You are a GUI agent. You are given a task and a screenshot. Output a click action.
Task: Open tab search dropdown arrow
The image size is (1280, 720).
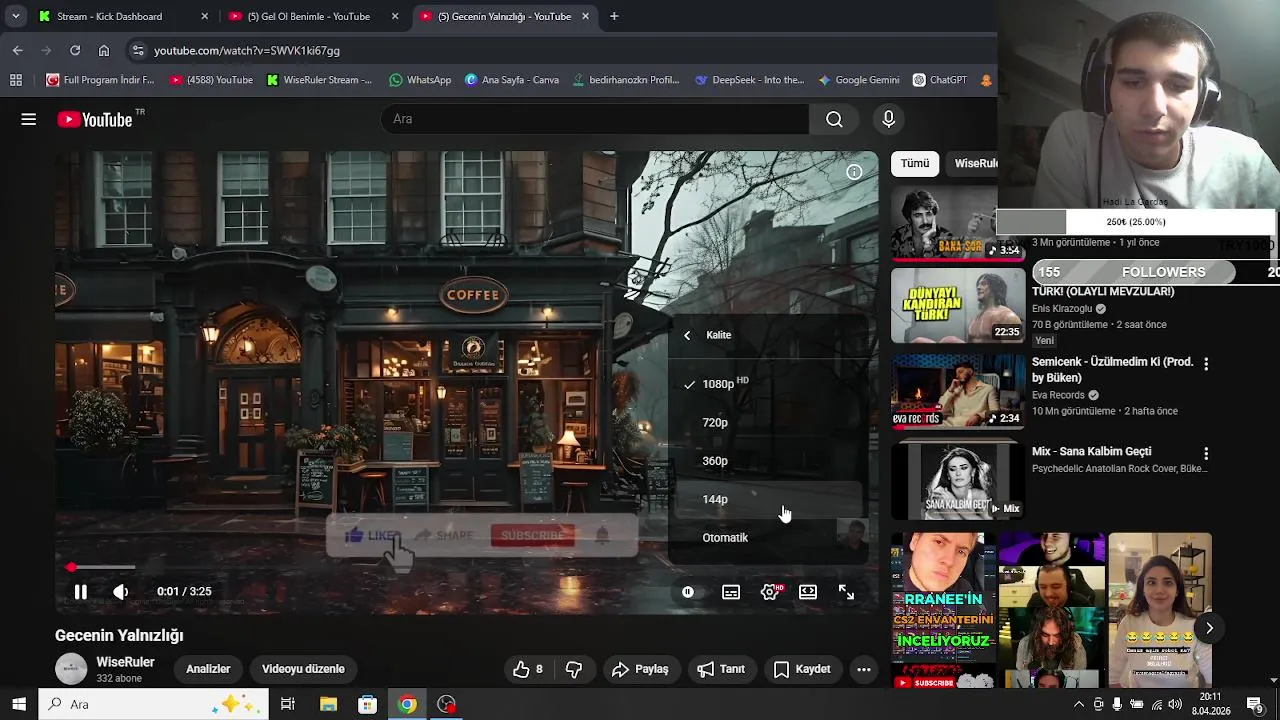click(x=15, y=16)
